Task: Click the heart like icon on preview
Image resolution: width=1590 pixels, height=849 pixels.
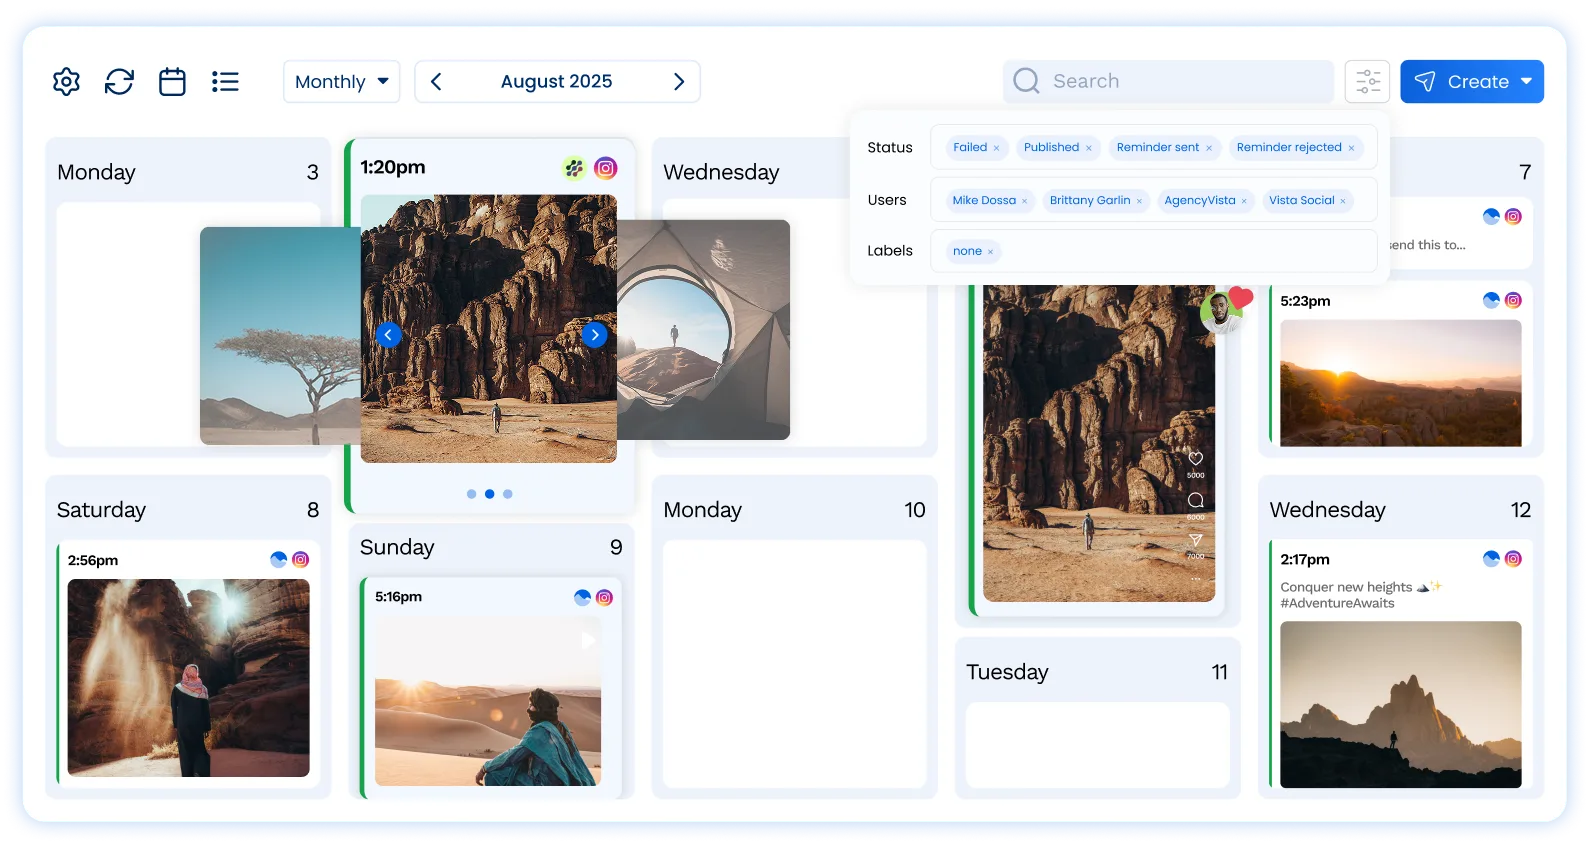Action: [x=1196, y=459]
